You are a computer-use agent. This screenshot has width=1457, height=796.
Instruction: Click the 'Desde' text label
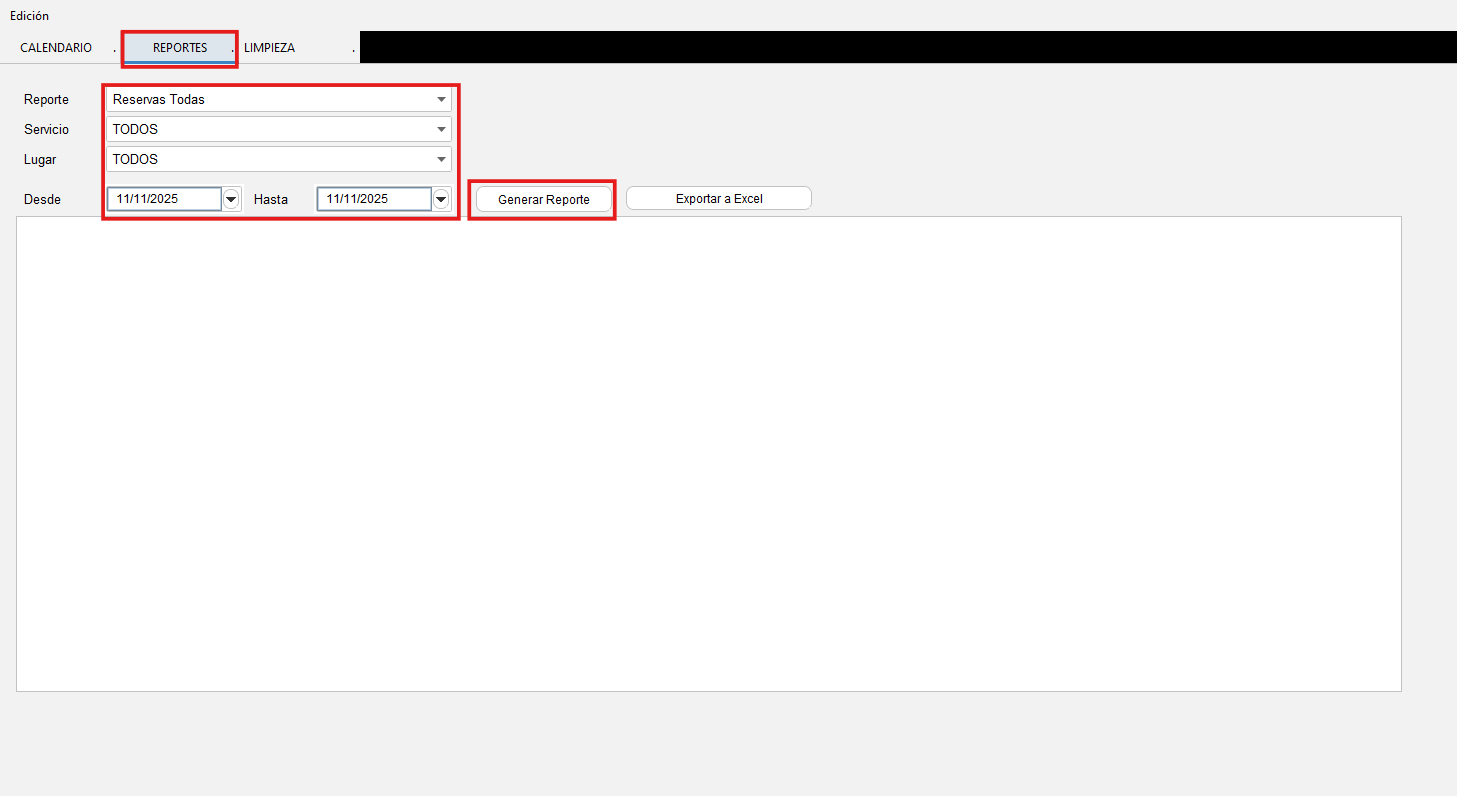(x=42, y=200)
